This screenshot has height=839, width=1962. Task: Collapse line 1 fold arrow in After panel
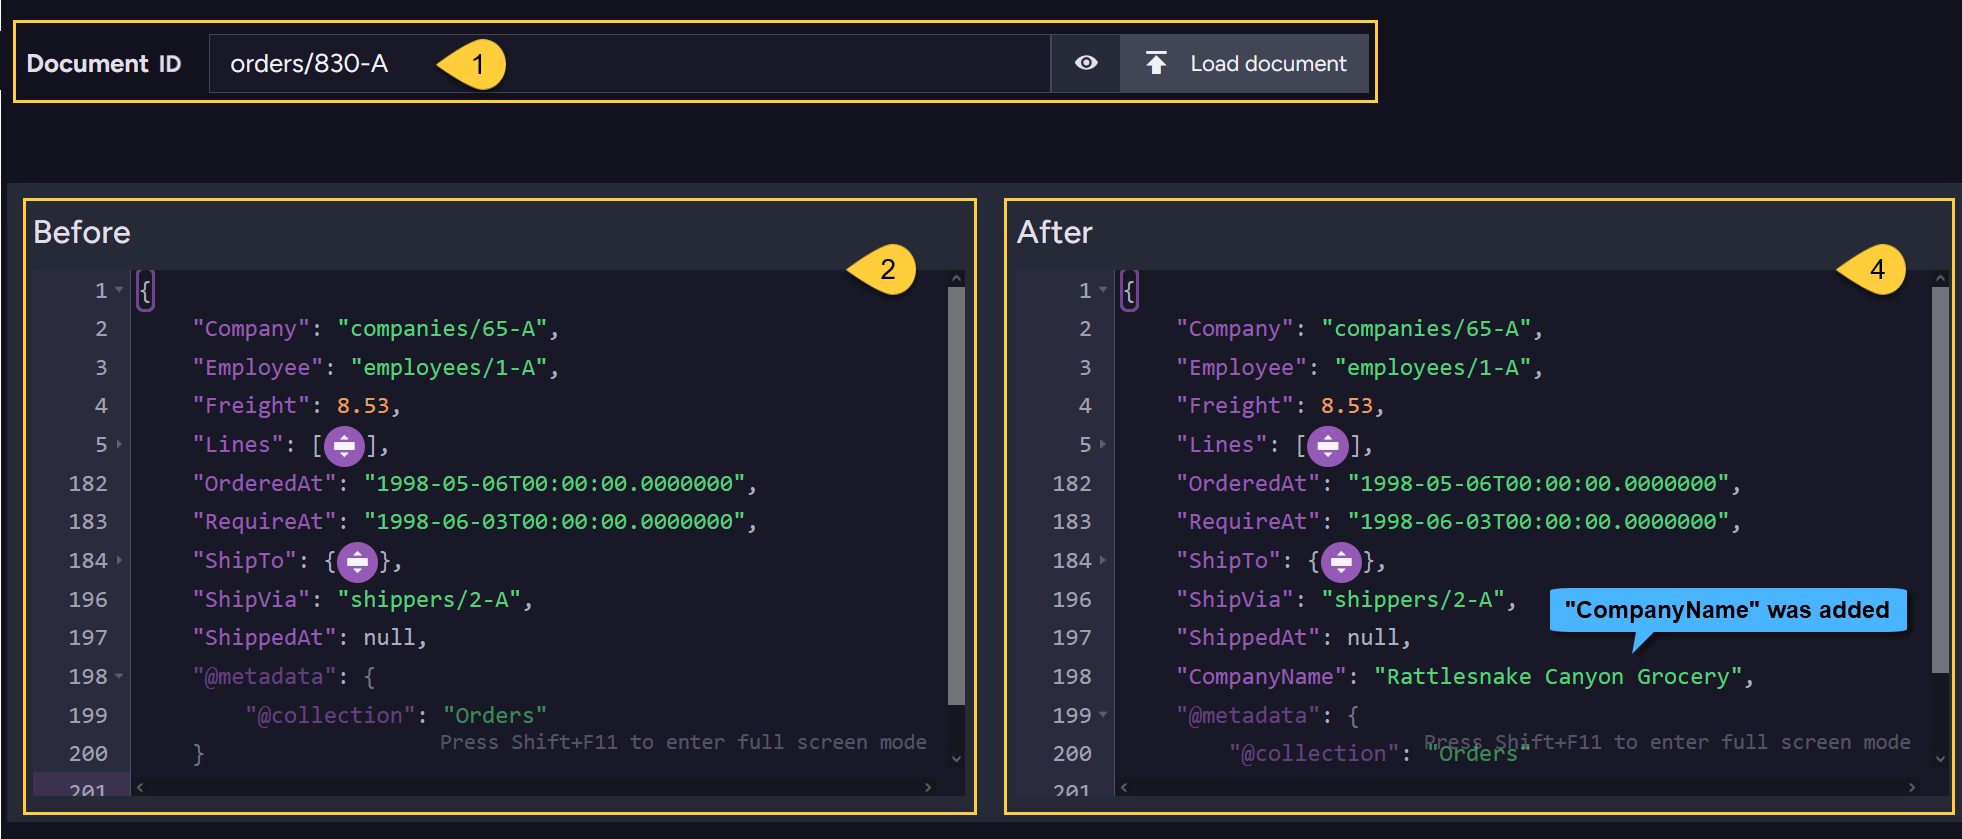coord(1103,290)
